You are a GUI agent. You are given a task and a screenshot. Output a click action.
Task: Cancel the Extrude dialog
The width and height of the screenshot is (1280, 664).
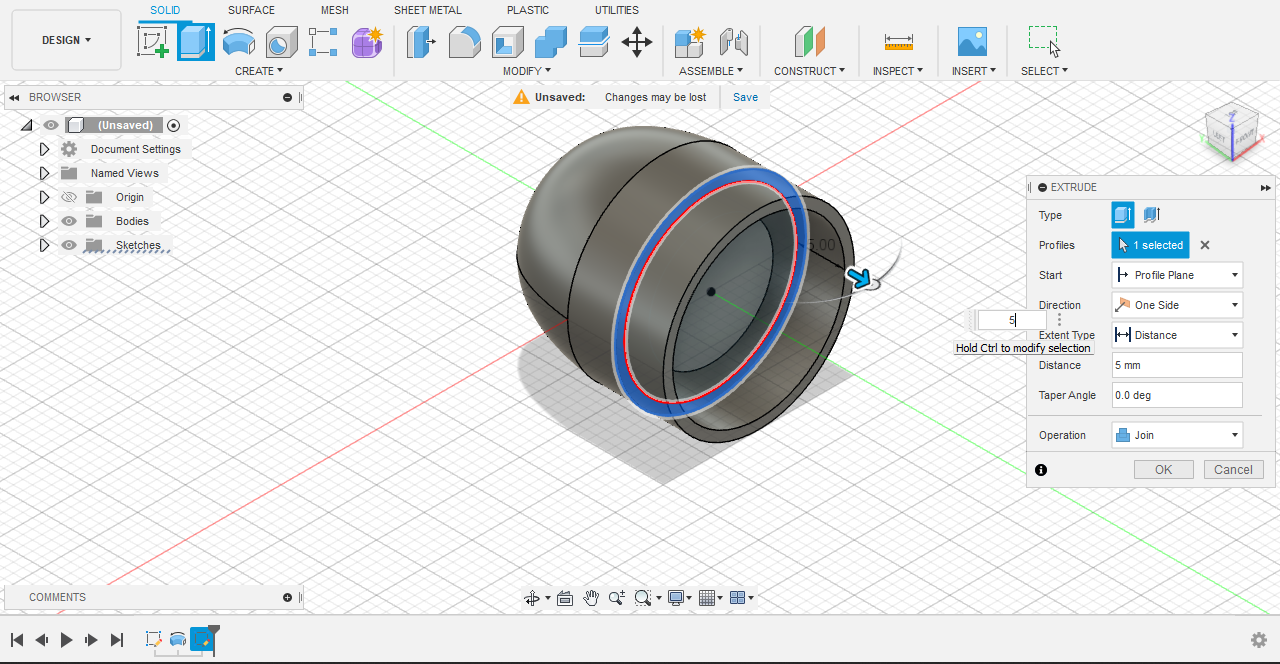tap(1233, 470)
